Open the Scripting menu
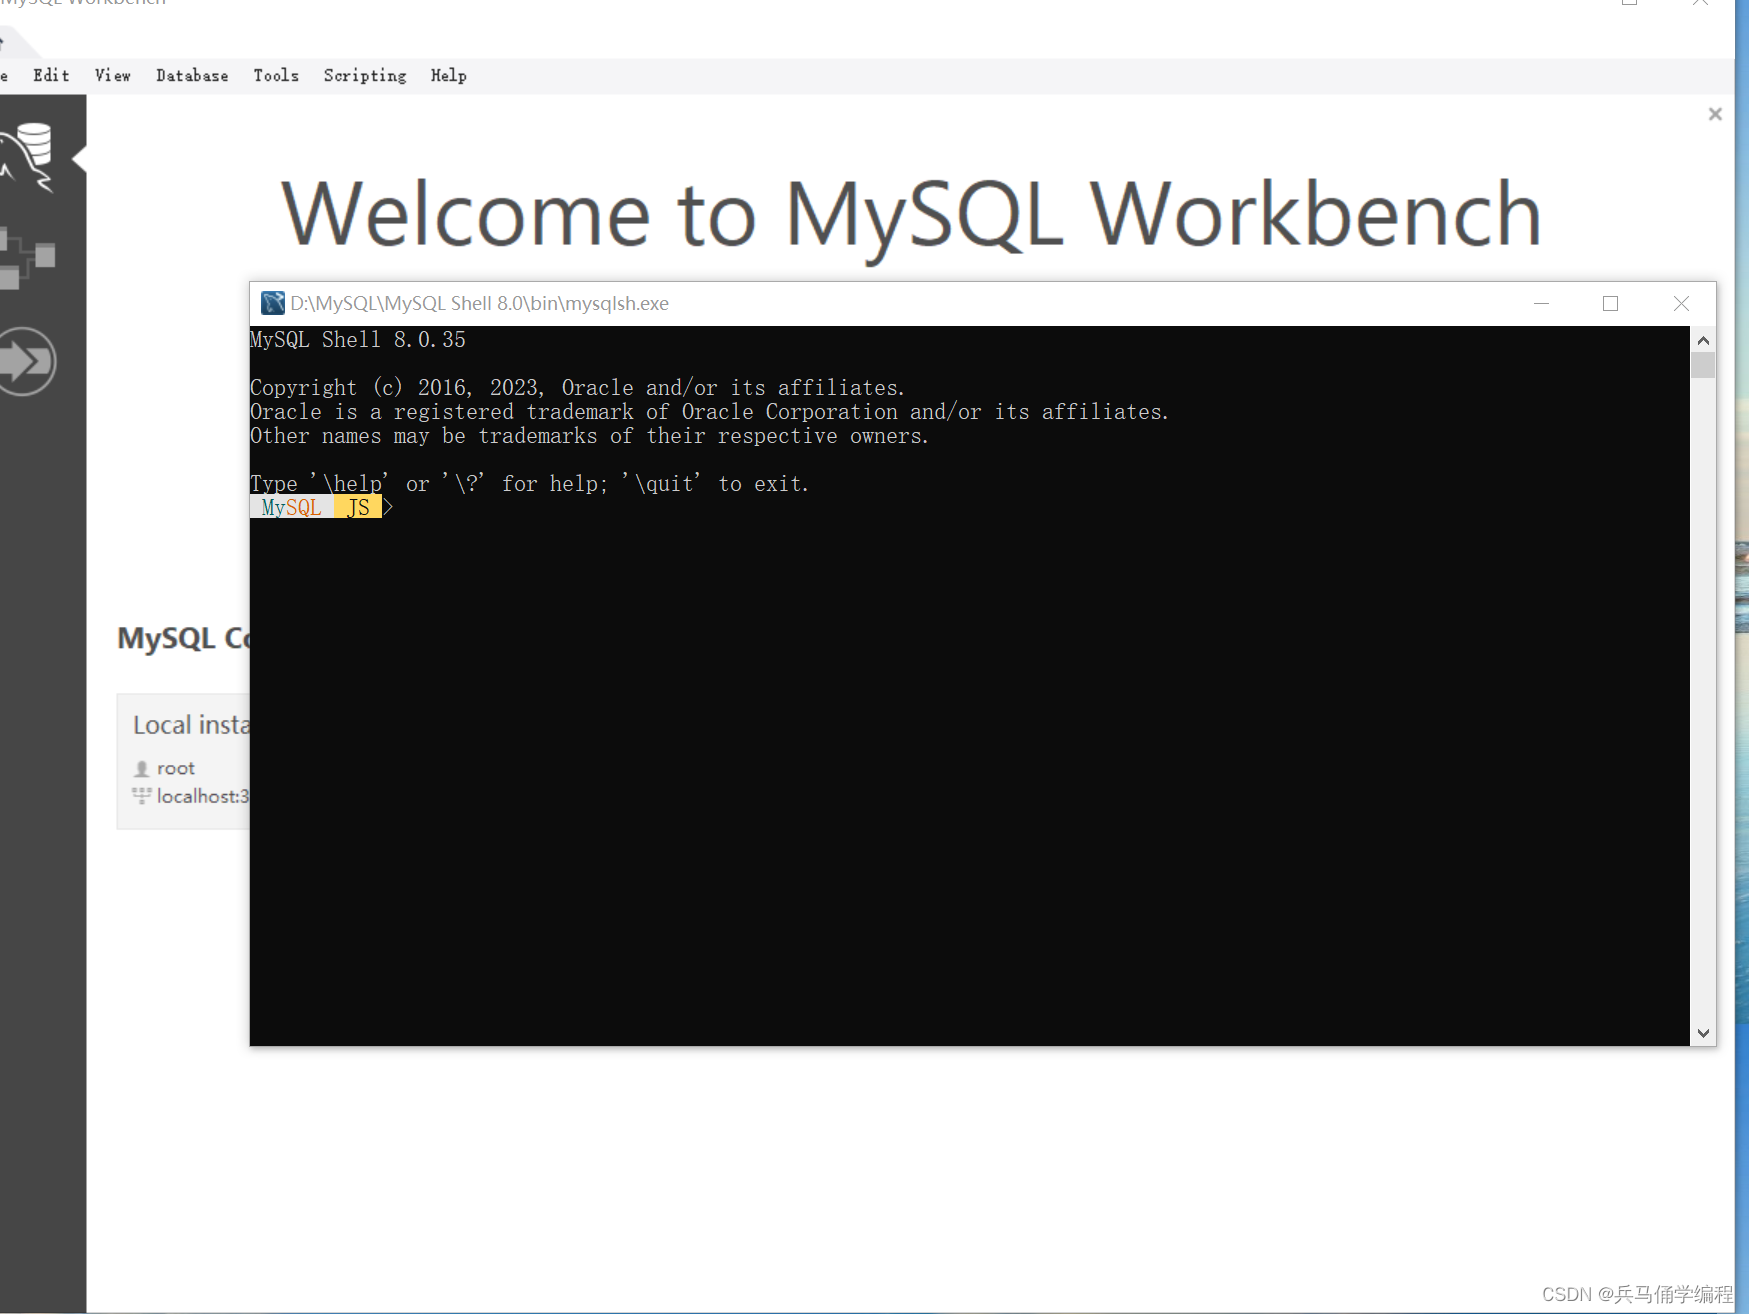The width and height of the screenshot is (1749, 1314). click(x=364, y=76)
